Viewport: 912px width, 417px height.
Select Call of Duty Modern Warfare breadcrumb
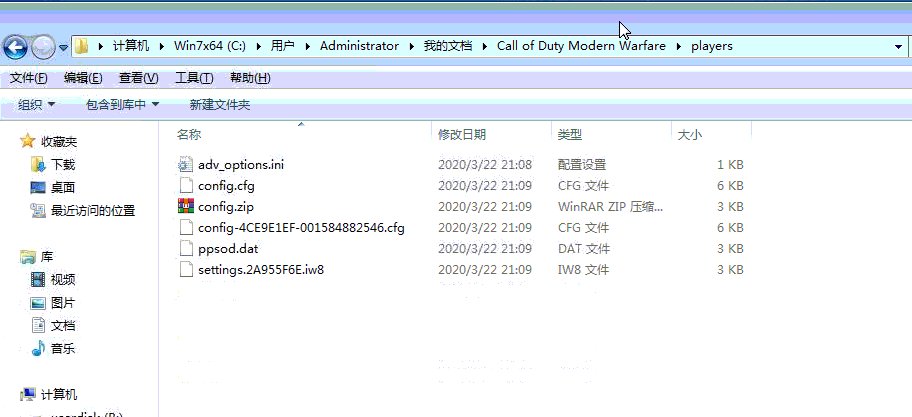[581, 46]
